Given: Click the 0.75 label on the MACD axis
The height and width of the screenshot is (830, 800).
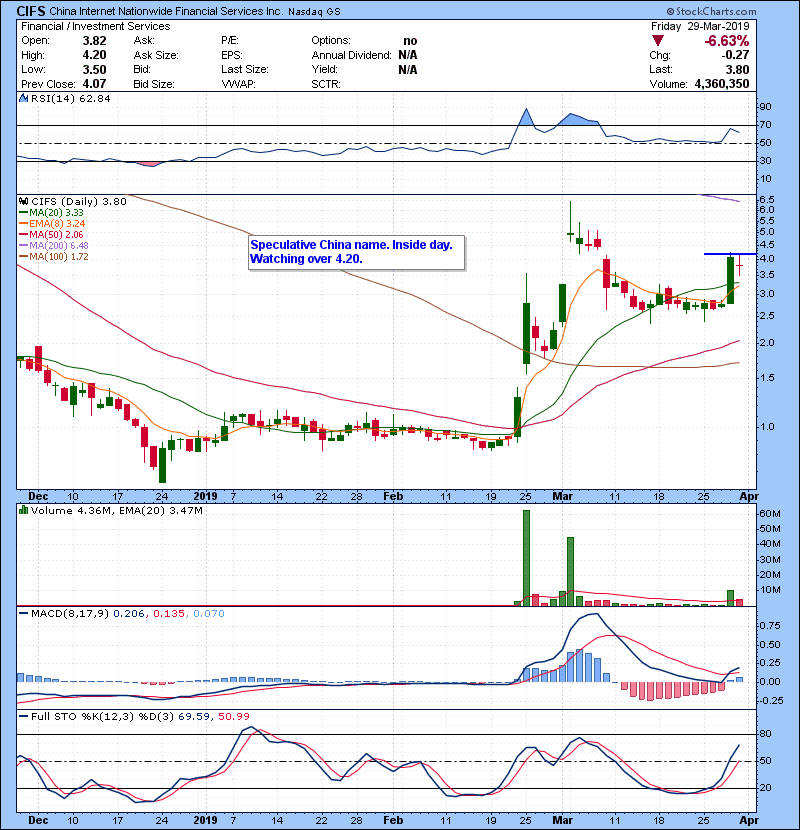Looking at the screenshot, I should (x=770, y=626).
